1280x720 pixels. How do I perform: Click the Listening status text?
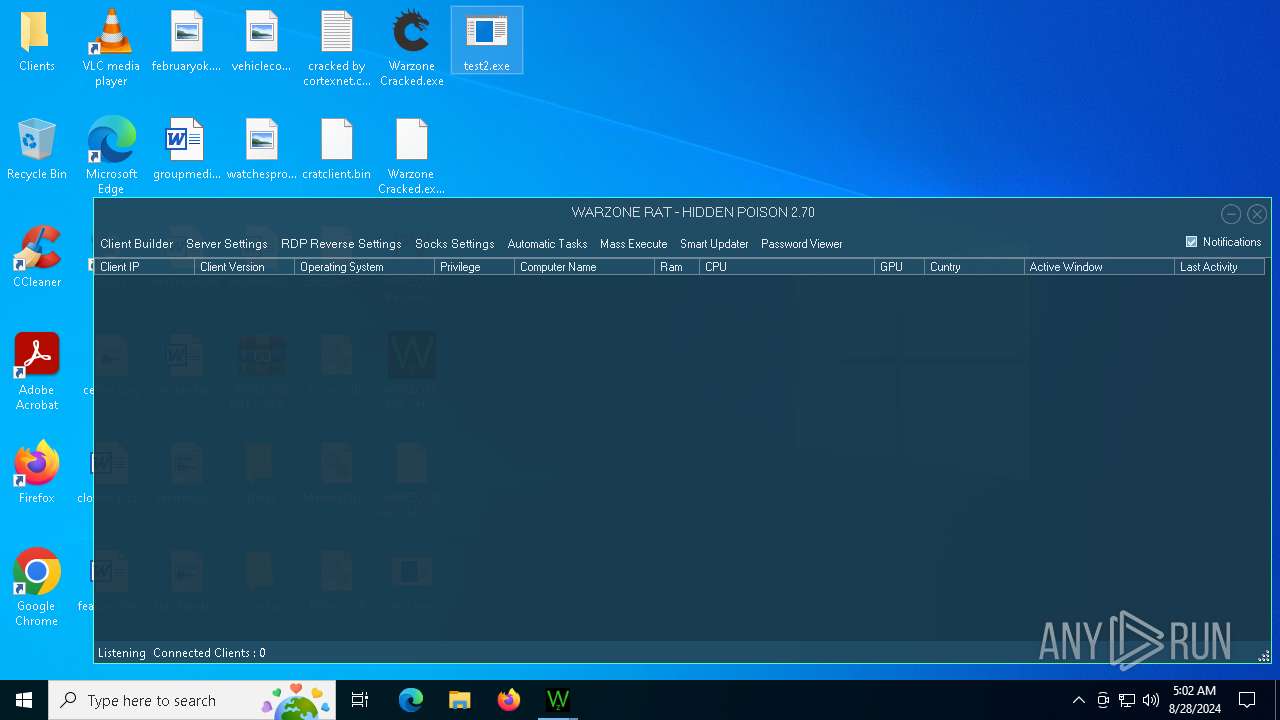pyautogui.click(x=121, y=653)
